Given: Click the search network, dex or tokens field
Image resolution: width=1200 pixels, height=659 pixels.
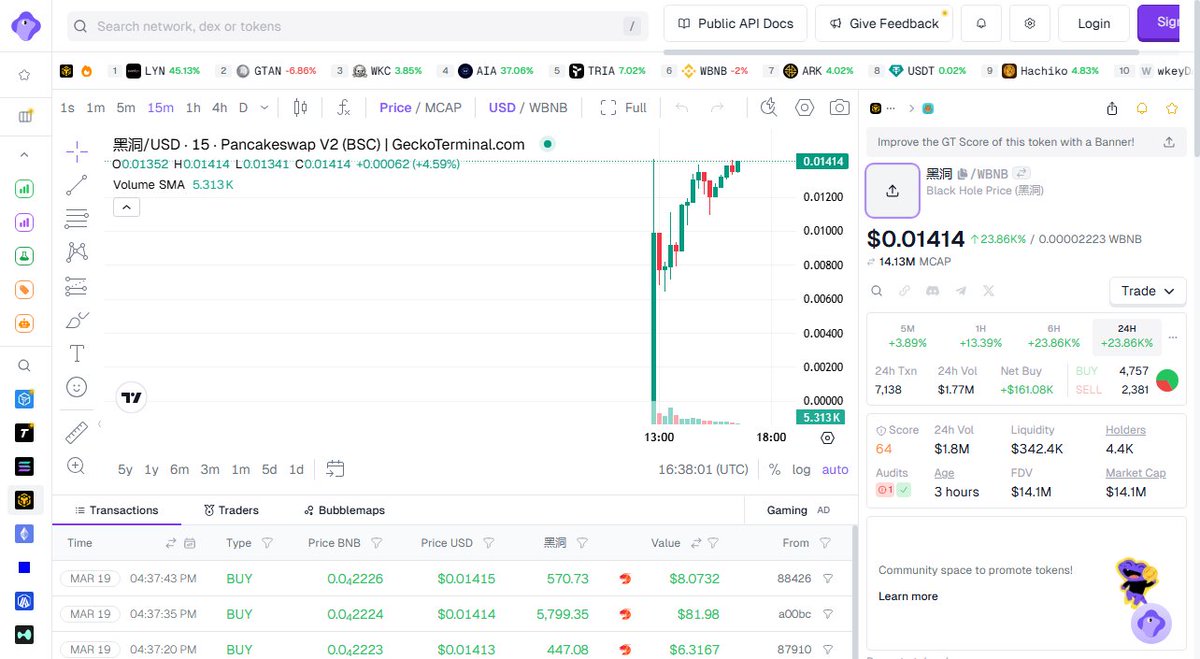Looking at the screenshot, I should 356,26.
